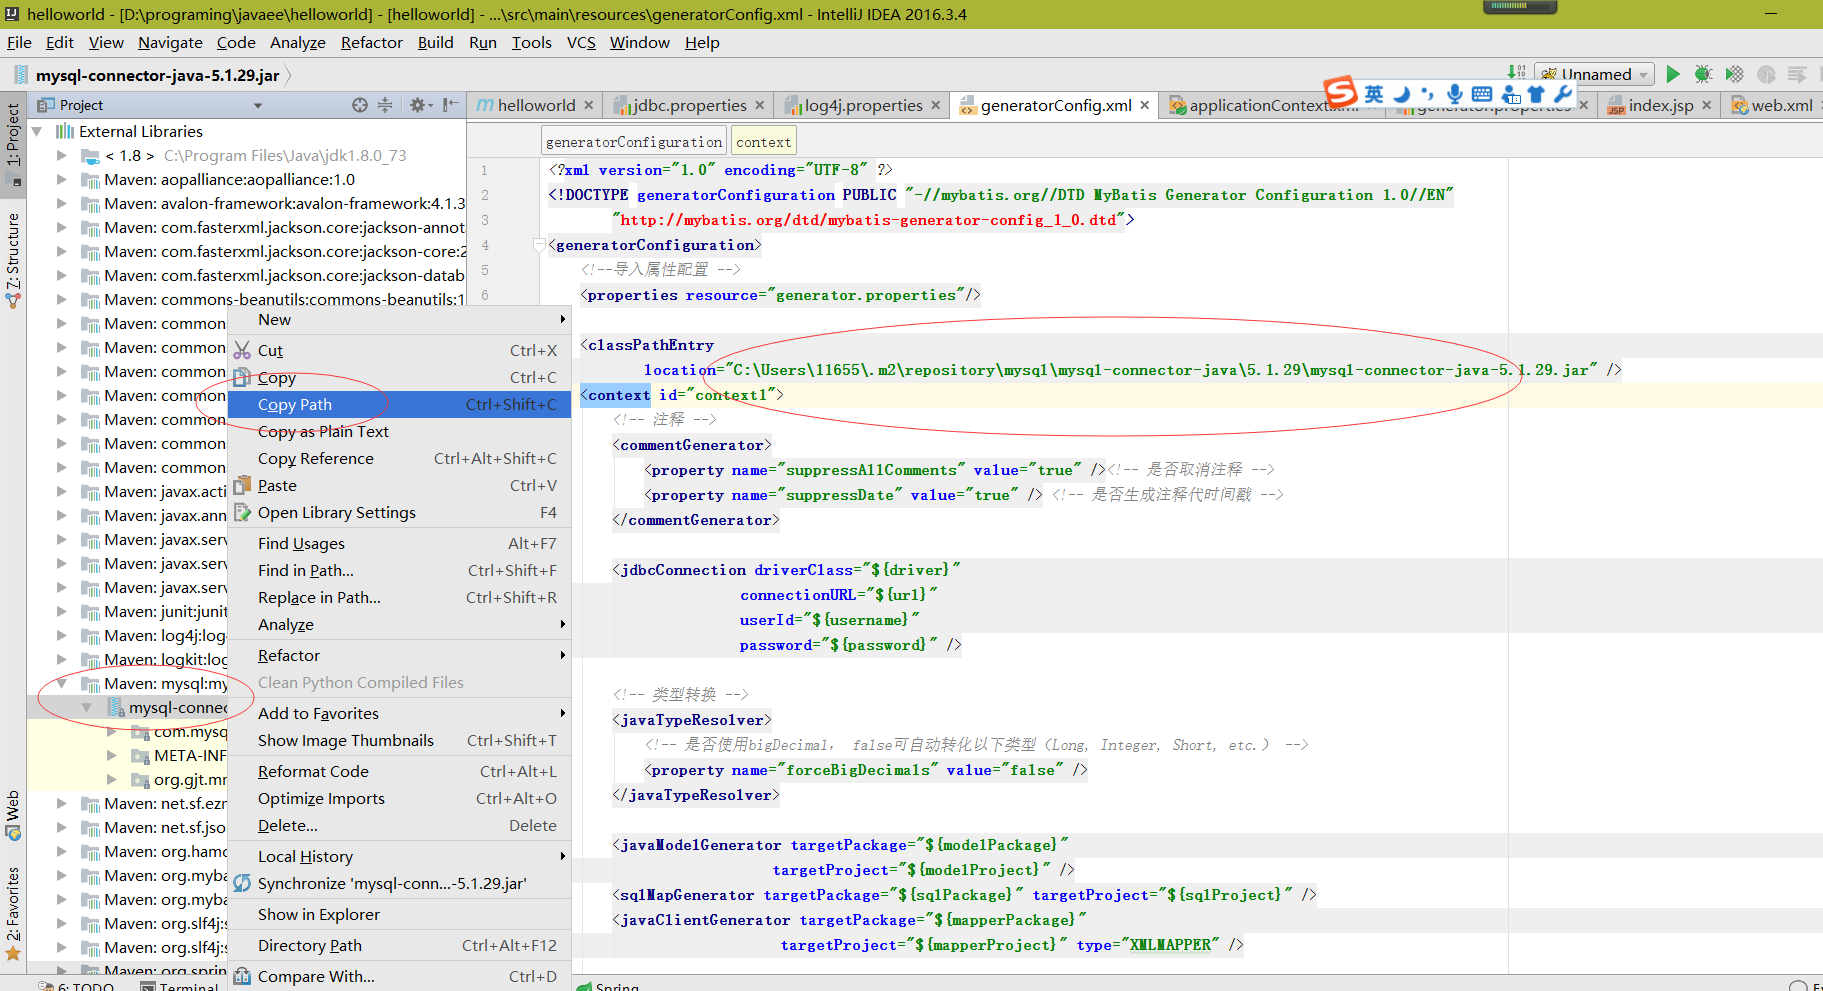Close the generatorConfig.xml tab
The image size is (1823, 991).
pyautogui.click(x=1145, y=105)
